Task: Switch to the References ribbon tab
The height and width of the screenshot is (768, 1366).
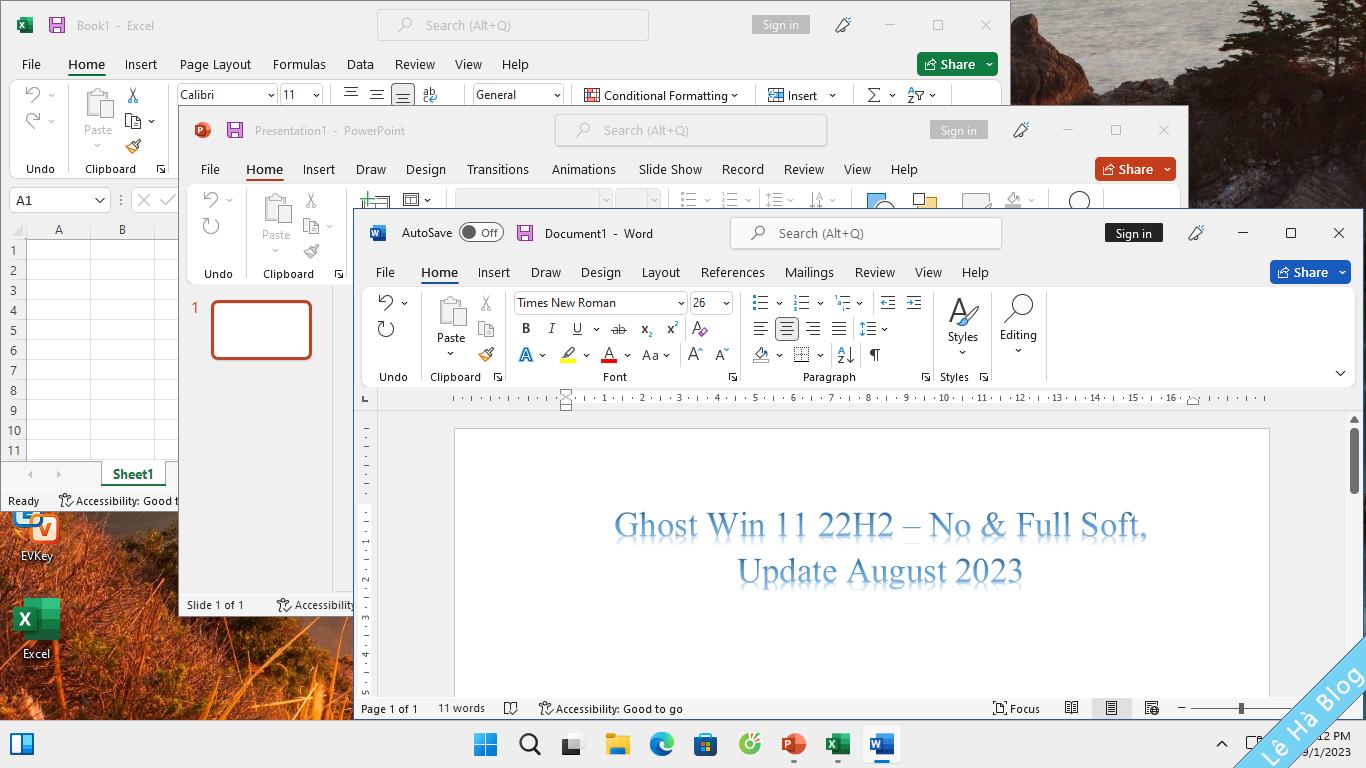Action: pos(732,272)
